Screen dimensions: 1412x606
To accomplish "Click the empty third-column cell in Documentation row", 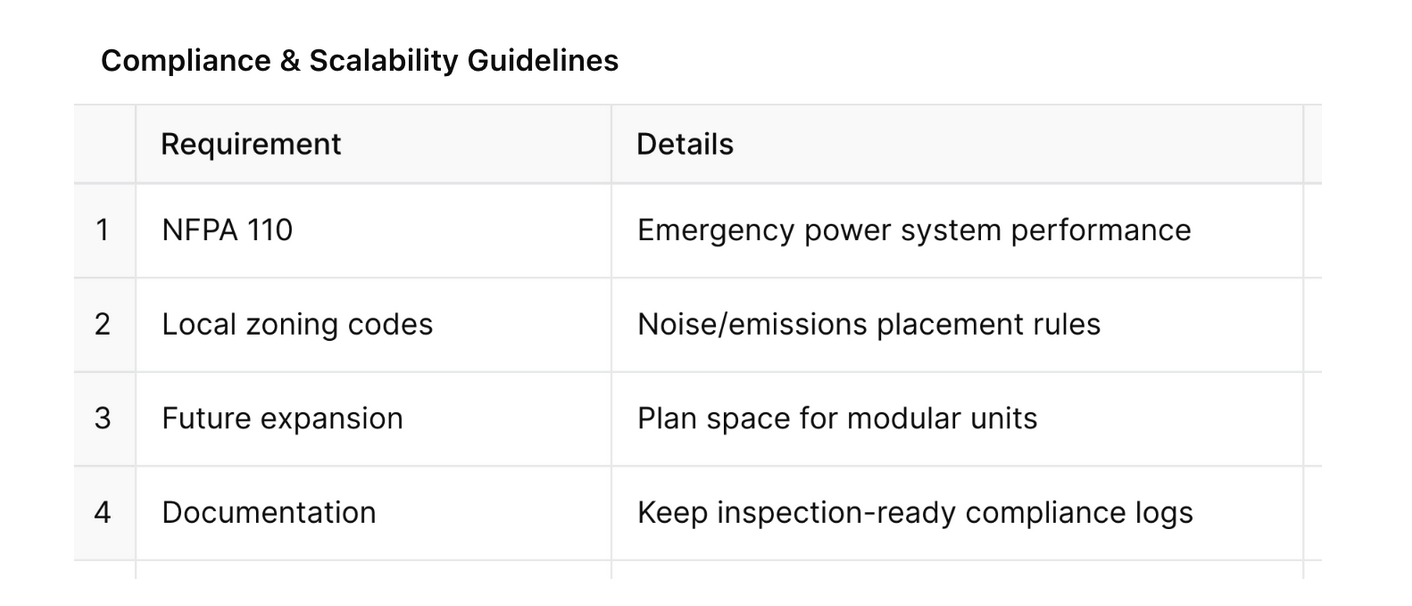I will click(x=1313, y=512).
